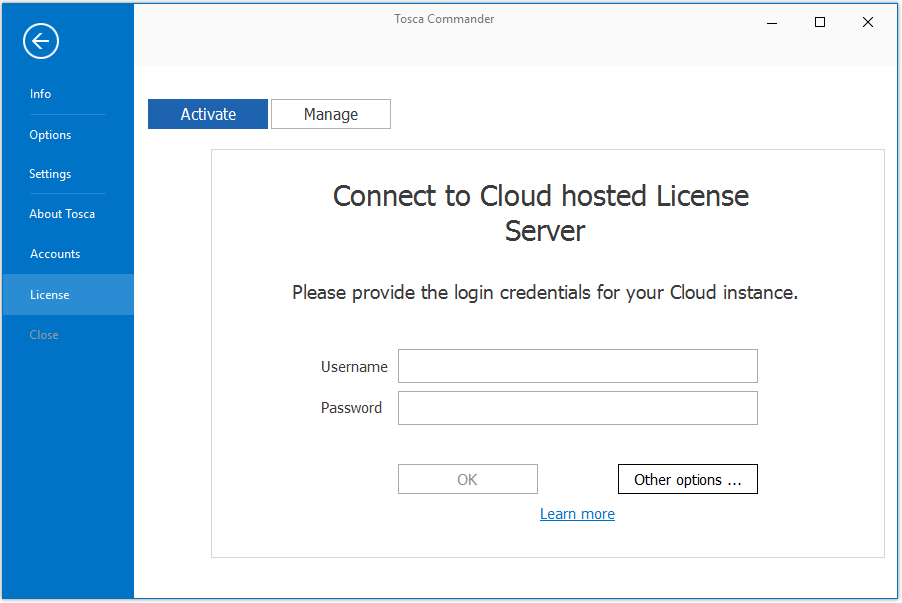Click the back arrow icon

click(x=41, y=41)
